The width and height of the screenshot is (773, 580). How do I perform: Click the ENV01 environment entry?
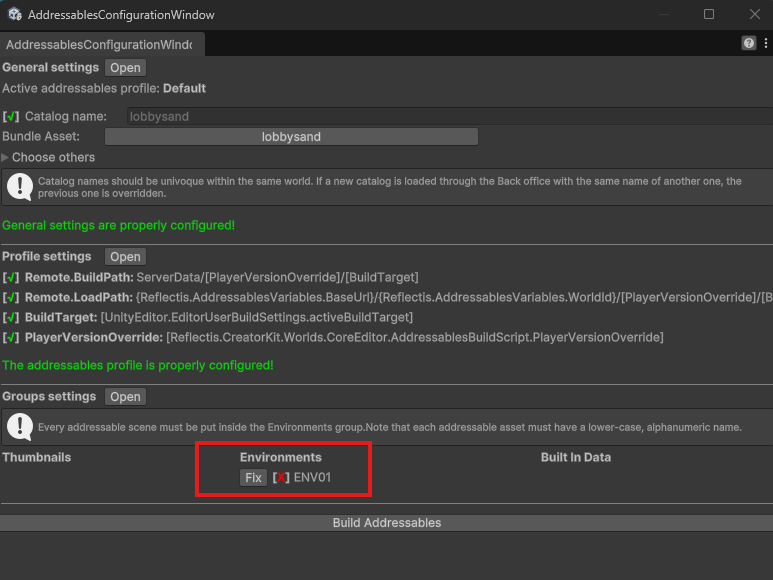(312, 477)
